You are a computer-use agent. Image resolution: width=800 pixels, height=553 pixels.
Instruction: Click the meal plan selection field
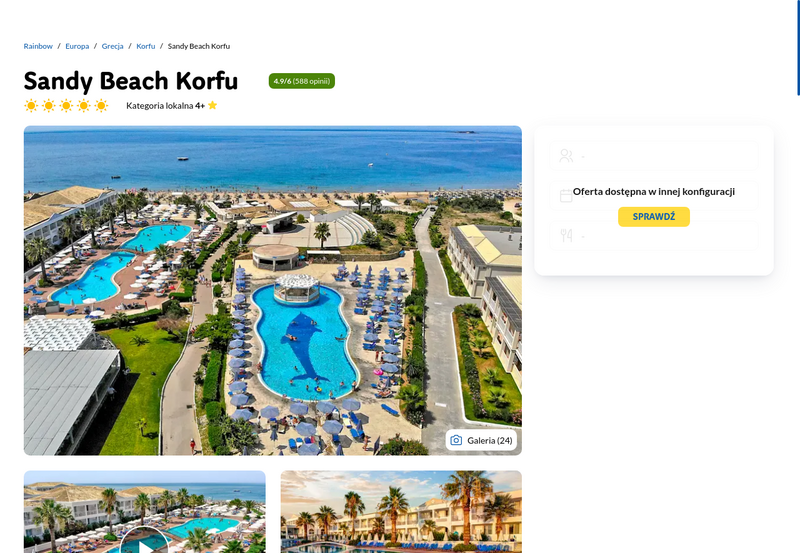coord(654,236)
